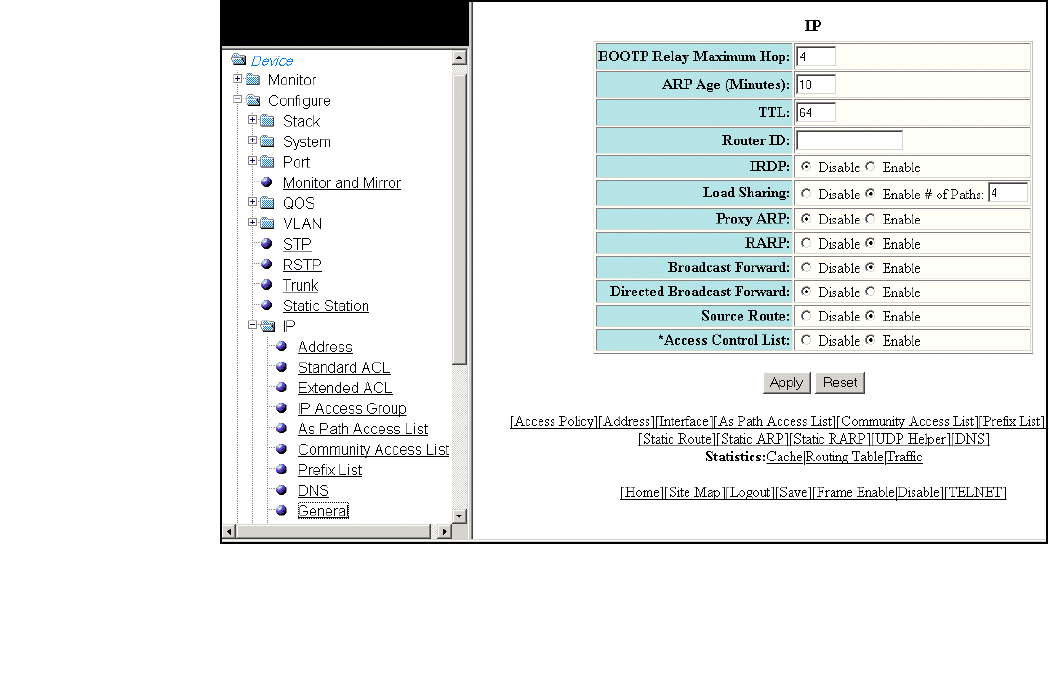Click the QOS folder icon

click(268, 203)
